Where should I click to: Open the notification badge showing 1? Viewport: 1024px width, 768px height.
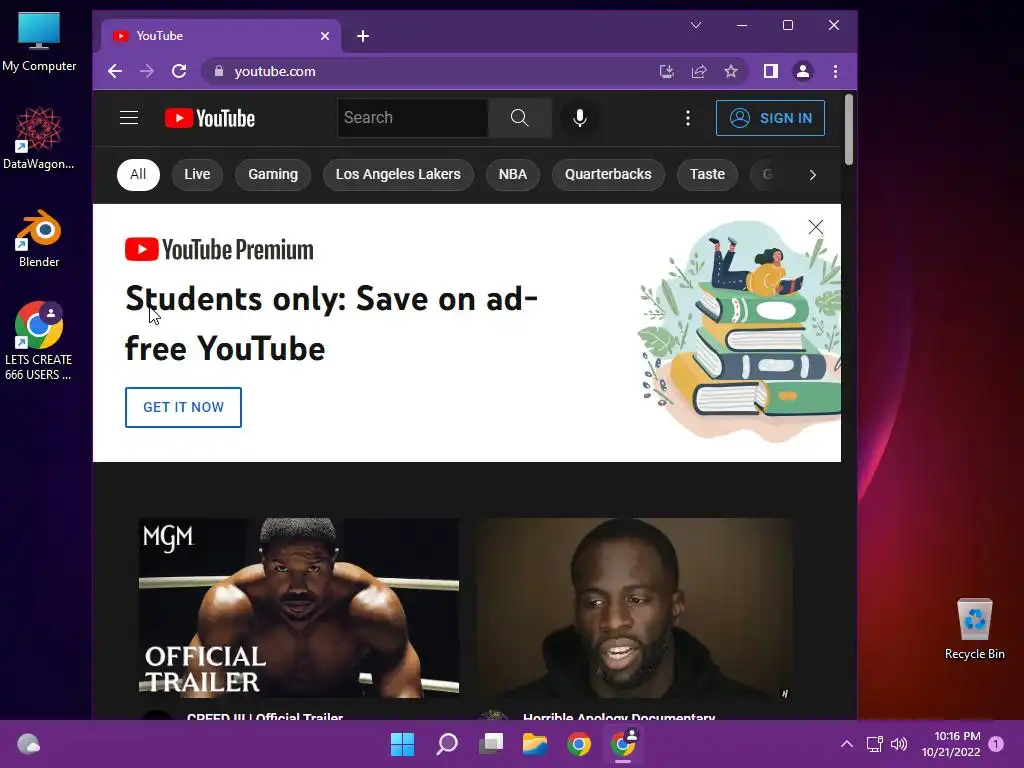point(996,744)
